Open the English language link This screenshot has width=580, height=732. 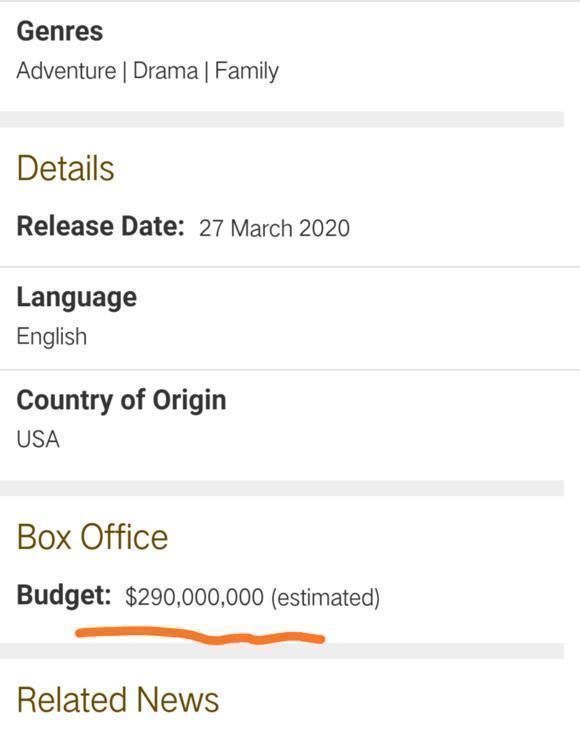[x=52, y=337]
